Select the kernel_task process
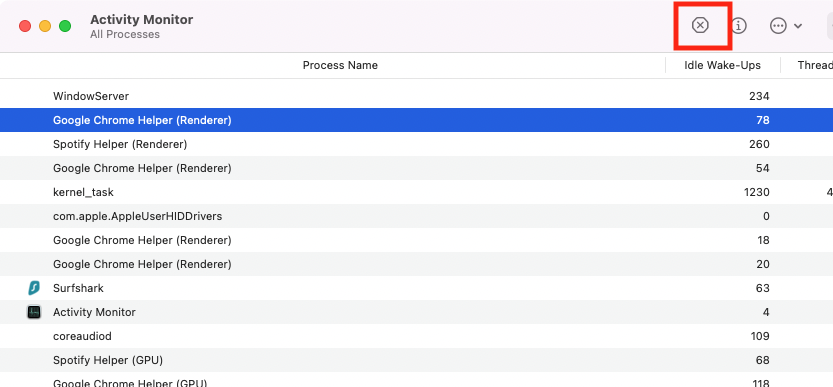This screenshot has height=387, width=833. pyautogui.click(x=416, y=192)
